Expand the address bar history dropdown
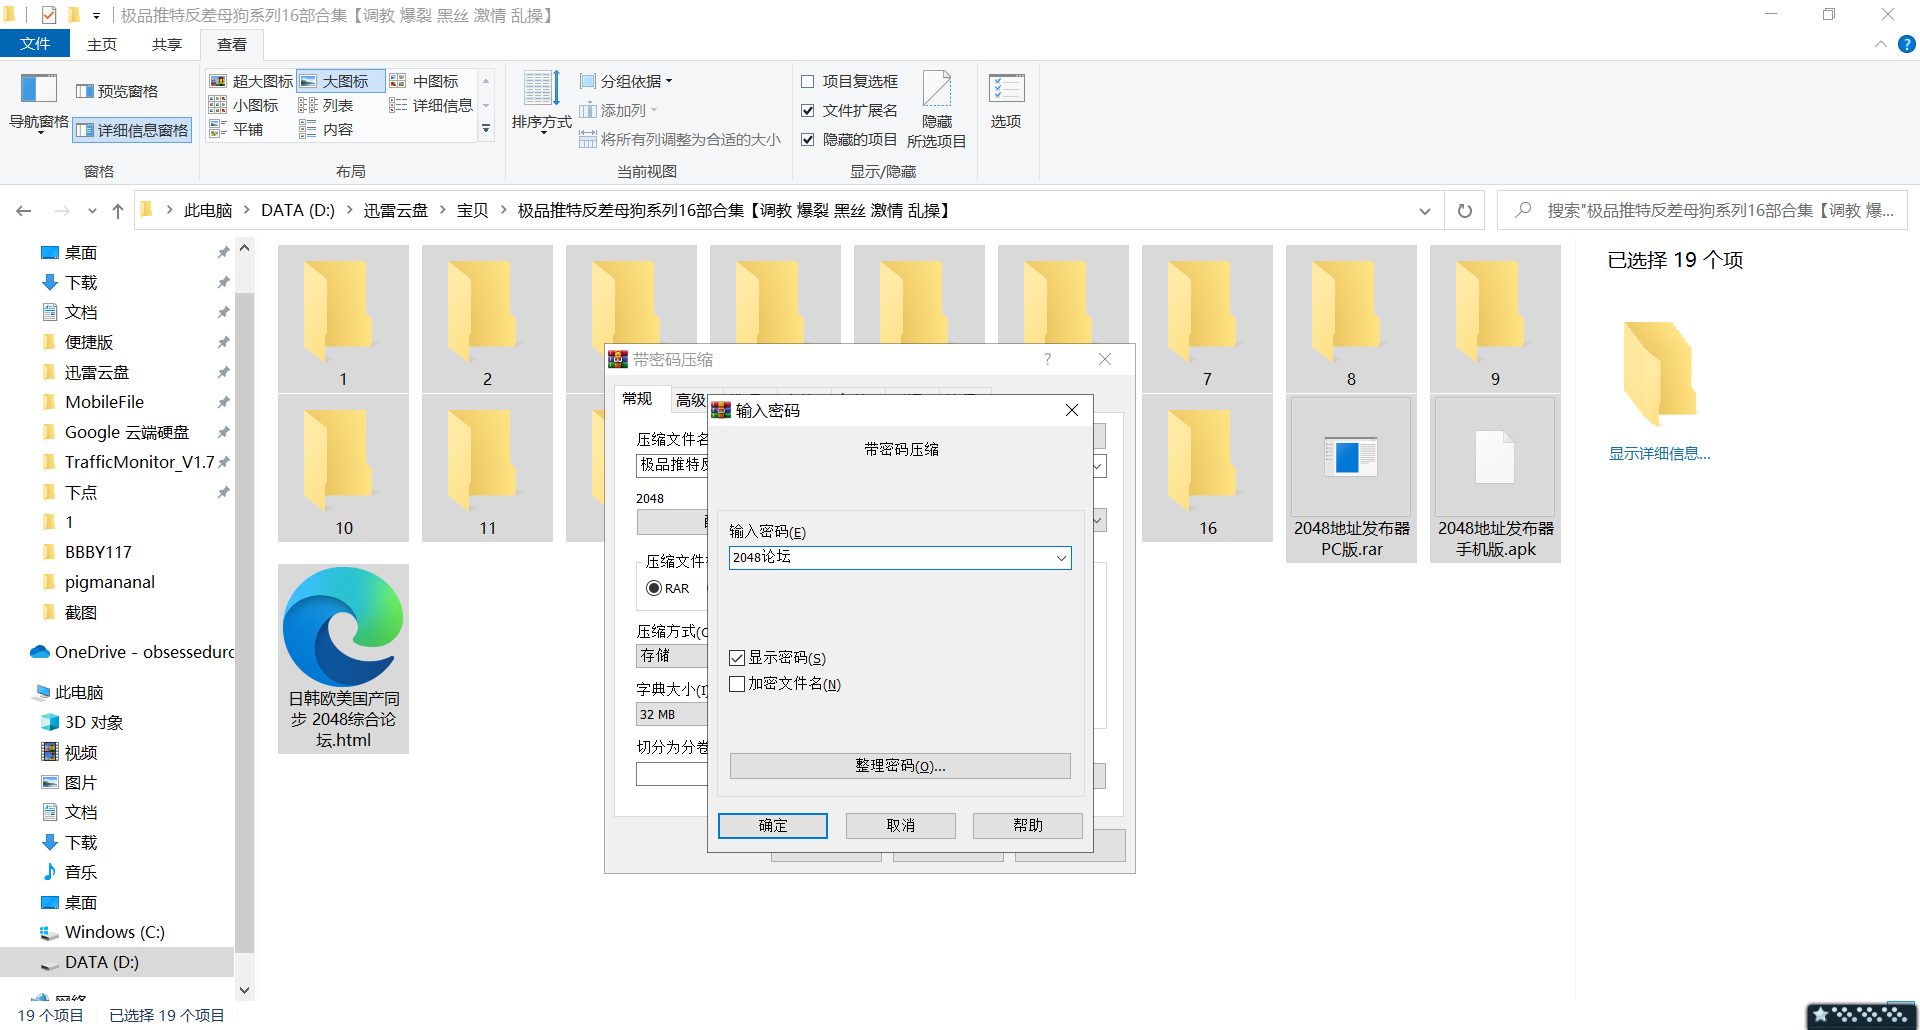Viewport: 1920px width, 1030px height. [x=1424, y=211]
